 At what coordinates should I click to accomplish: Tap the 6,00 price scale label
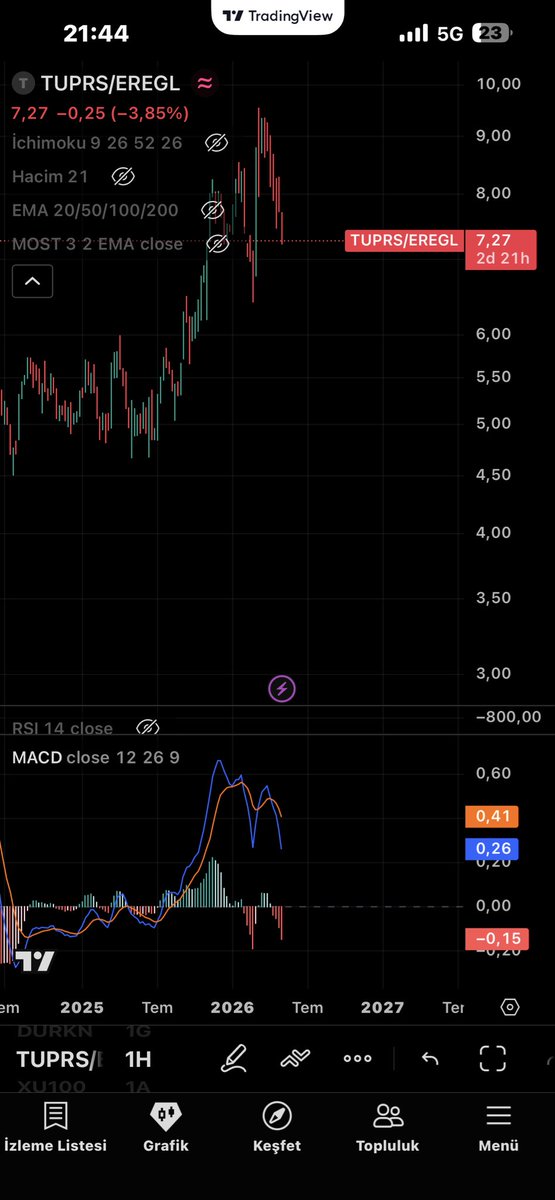click(x=494, y=334)
